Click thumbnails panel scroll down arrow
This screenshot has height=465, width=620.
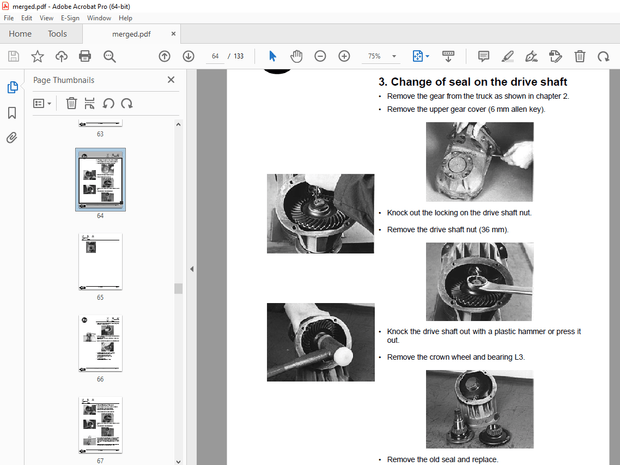tap(178, 461)
